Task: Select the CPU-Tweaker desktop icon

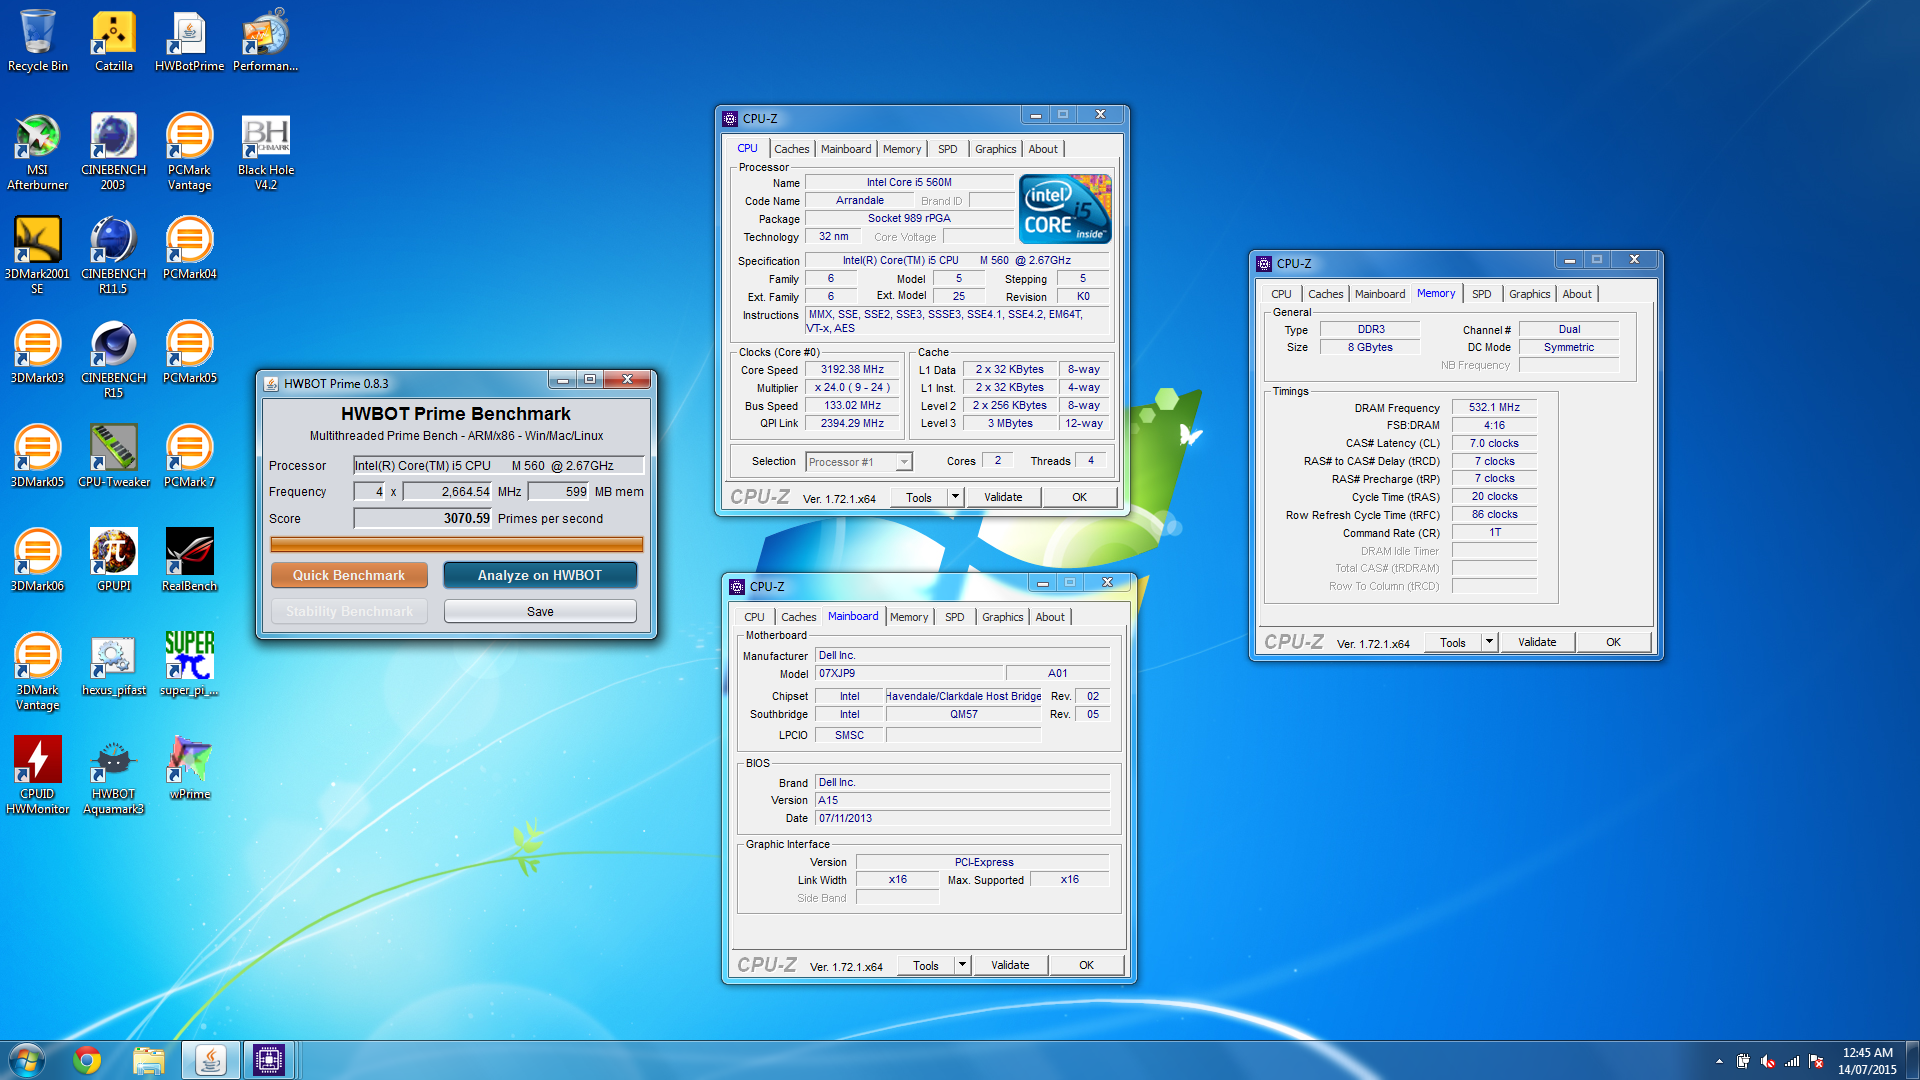Action: coord(114,456)
